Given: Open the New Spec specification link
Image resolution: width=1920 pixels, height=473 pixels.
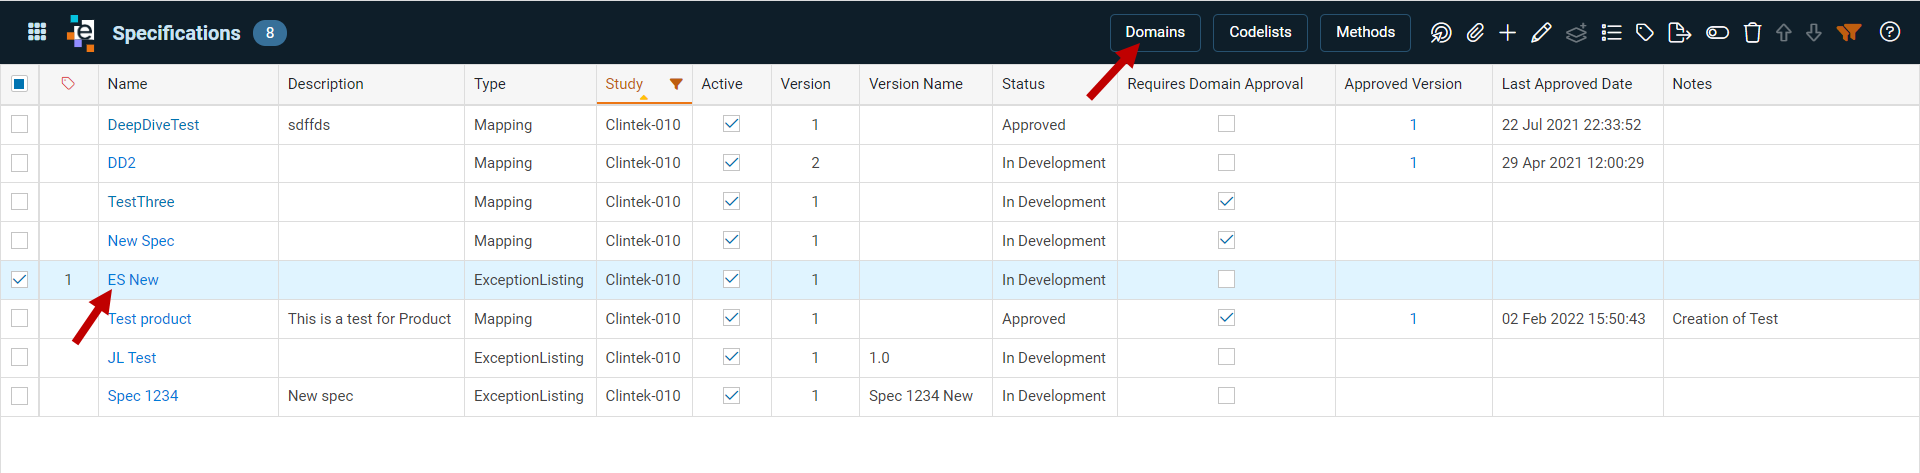Looking at the screenshot, I should [x=141, y=241].
